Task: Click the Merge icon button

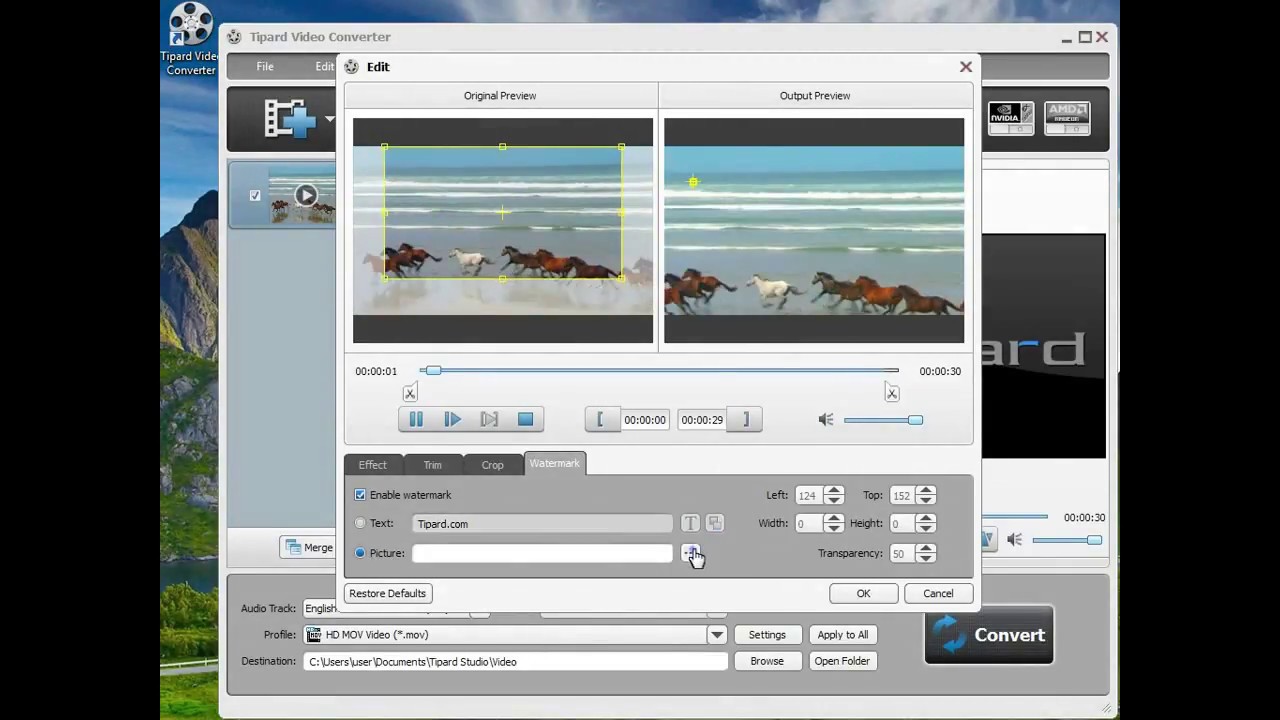Action: point(309,547)
